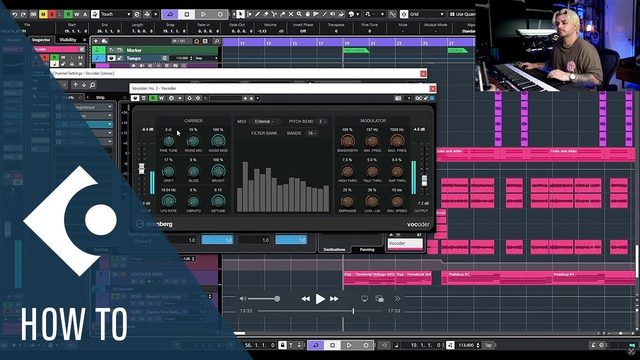Click Channel Settings down arrow
The width and height of the screenshot is (640, 360).
pos(84,85)
